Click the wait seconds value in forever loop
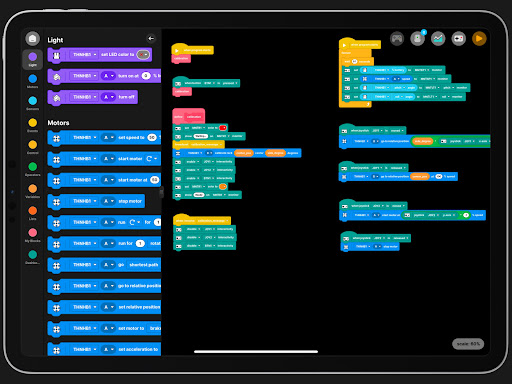Screen dimensions: 512x384 354,61
